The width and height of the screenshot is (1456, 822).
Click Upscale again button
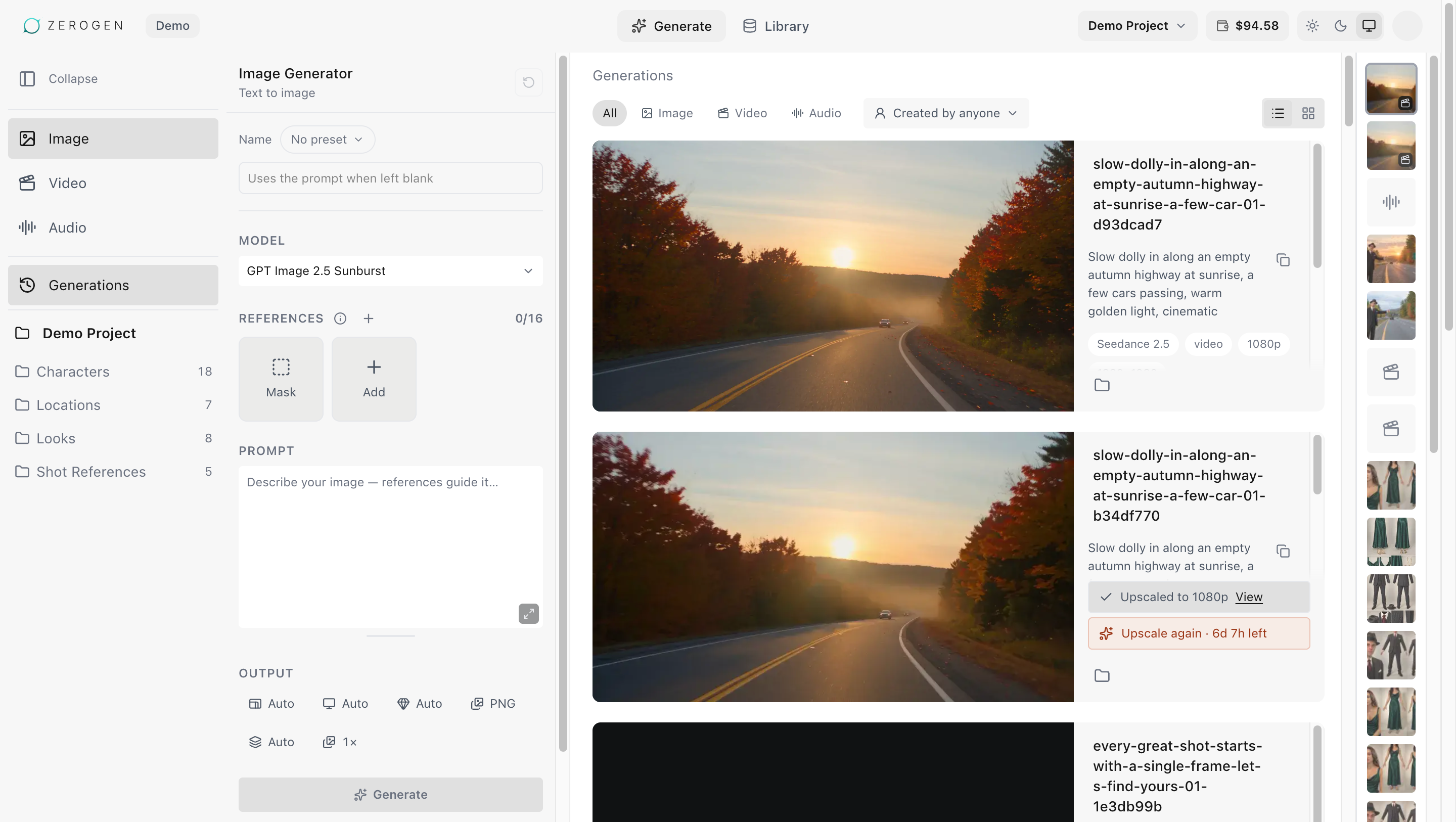pyautogui.click(x=1199, y=634)
